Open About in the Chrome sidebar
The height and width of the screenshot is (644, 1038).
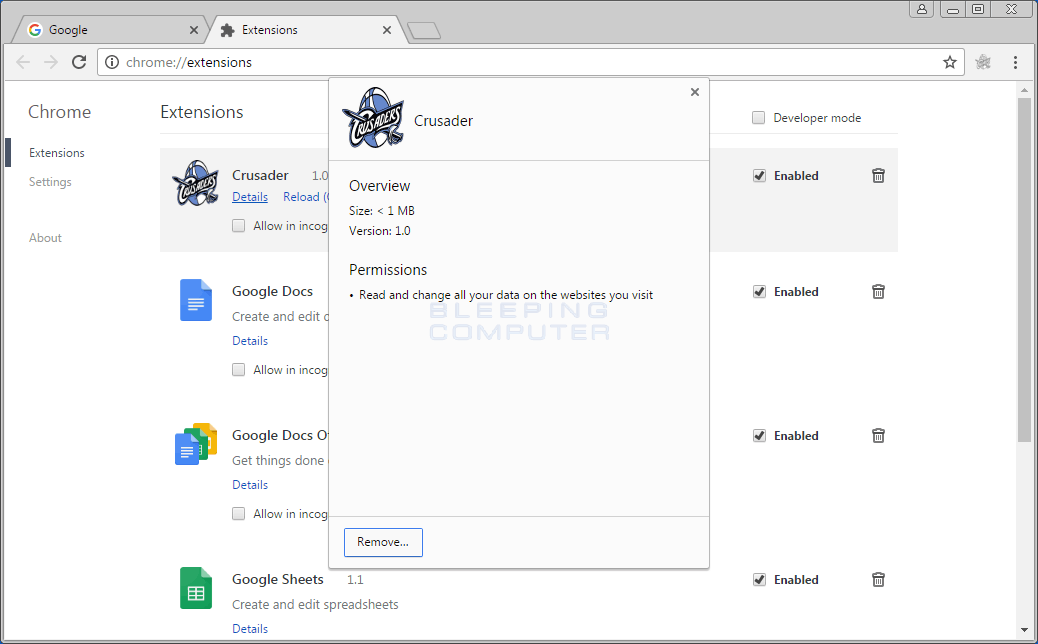tap(45, 238)
